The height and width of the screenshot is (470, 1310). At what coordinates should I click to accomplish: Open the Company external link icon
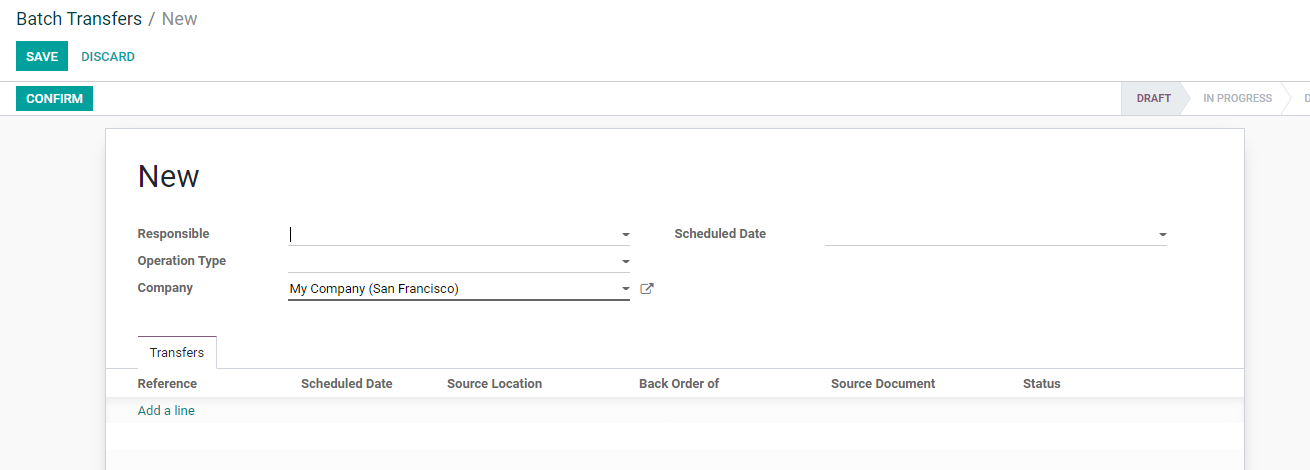point(646,289)
